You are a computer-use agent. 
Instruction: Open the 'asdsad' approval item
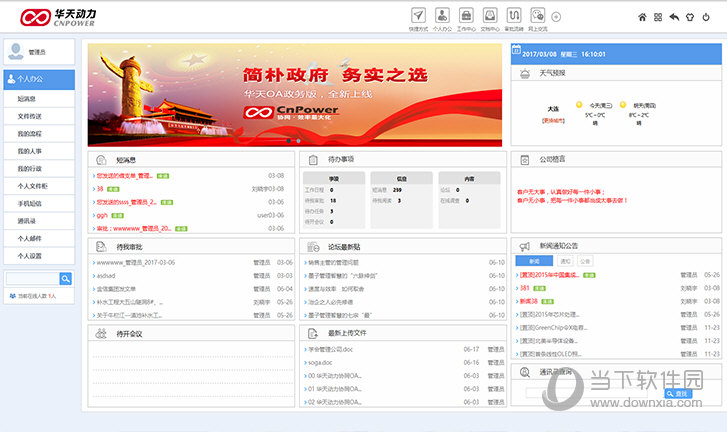coord(106,276)
